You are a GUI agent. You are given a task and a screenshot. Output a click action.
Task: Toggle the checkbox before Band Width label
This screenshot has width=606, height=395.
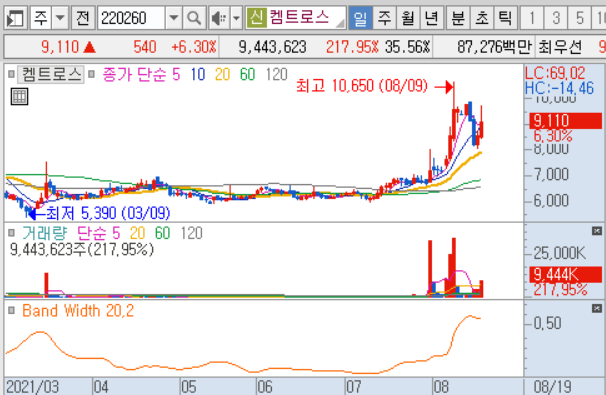point(11,310)
